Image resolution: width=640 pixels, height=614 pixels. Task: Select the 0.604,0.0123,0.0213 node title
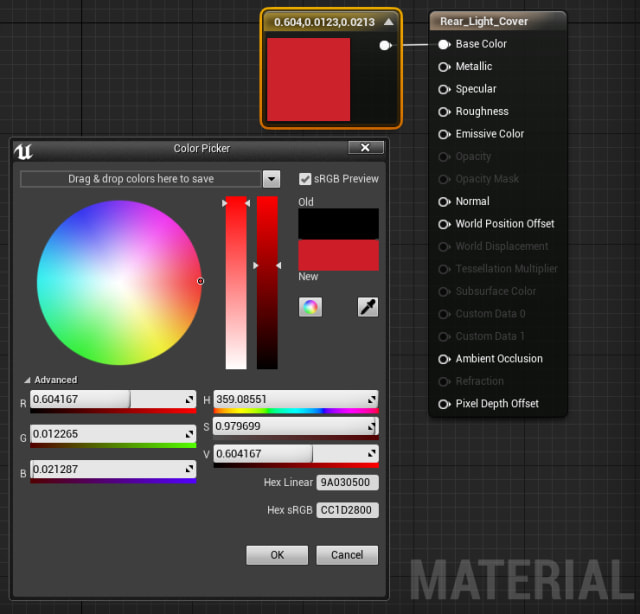[x=324, y=22]
